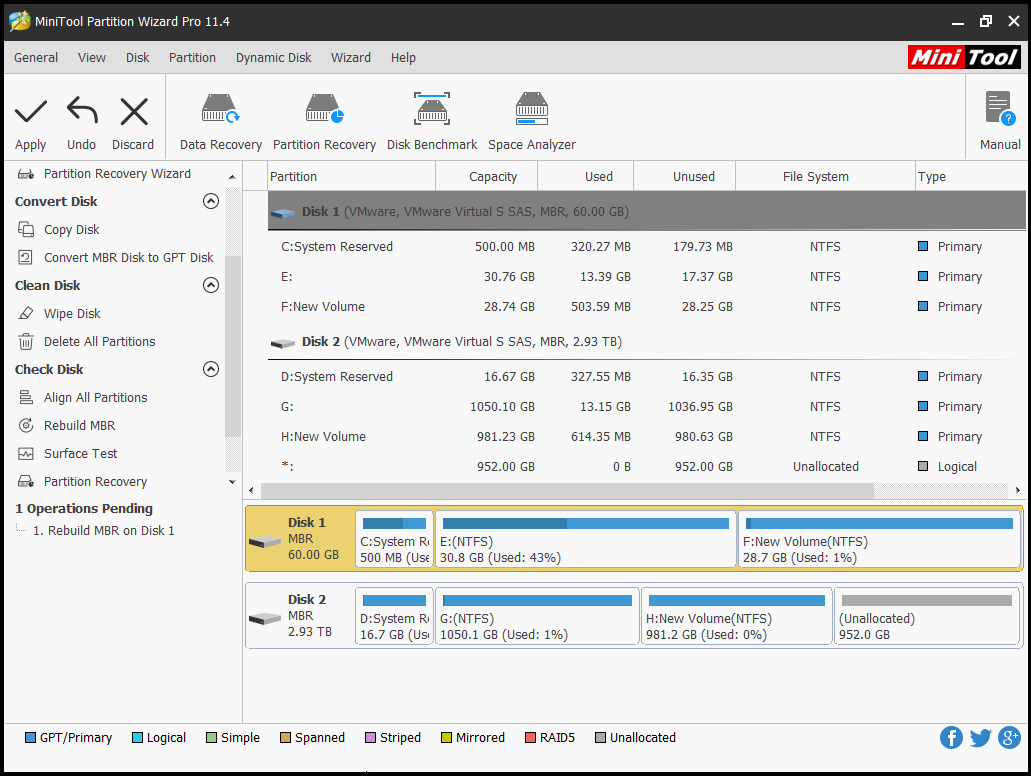This screenshot has height=776, width=1031.
Task: Select pending operation Rebuild MBR on Disk 1
Action: tap(104, 531)
